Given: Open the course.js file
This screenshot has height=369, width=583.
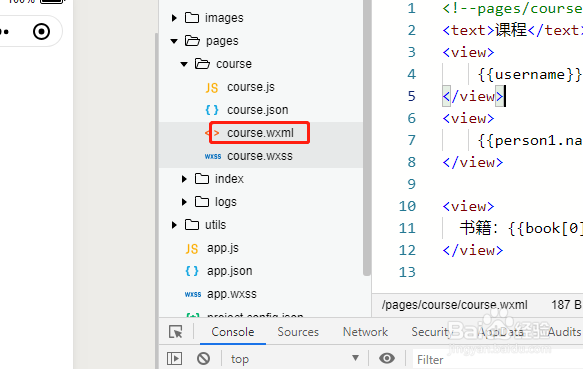Looking at the screenshot, I should point(251,87).
